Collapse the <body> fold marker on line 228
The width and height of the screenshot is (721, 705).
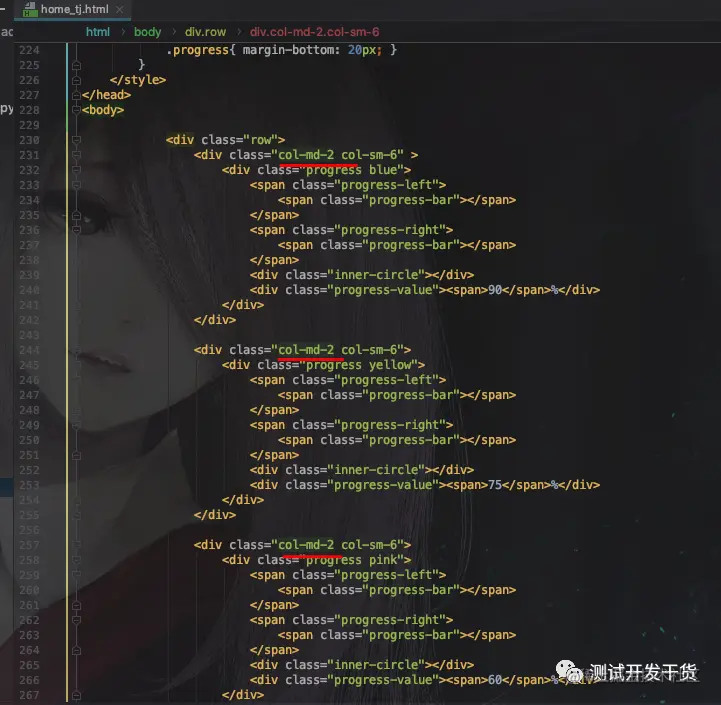click(x=76, y=110)
